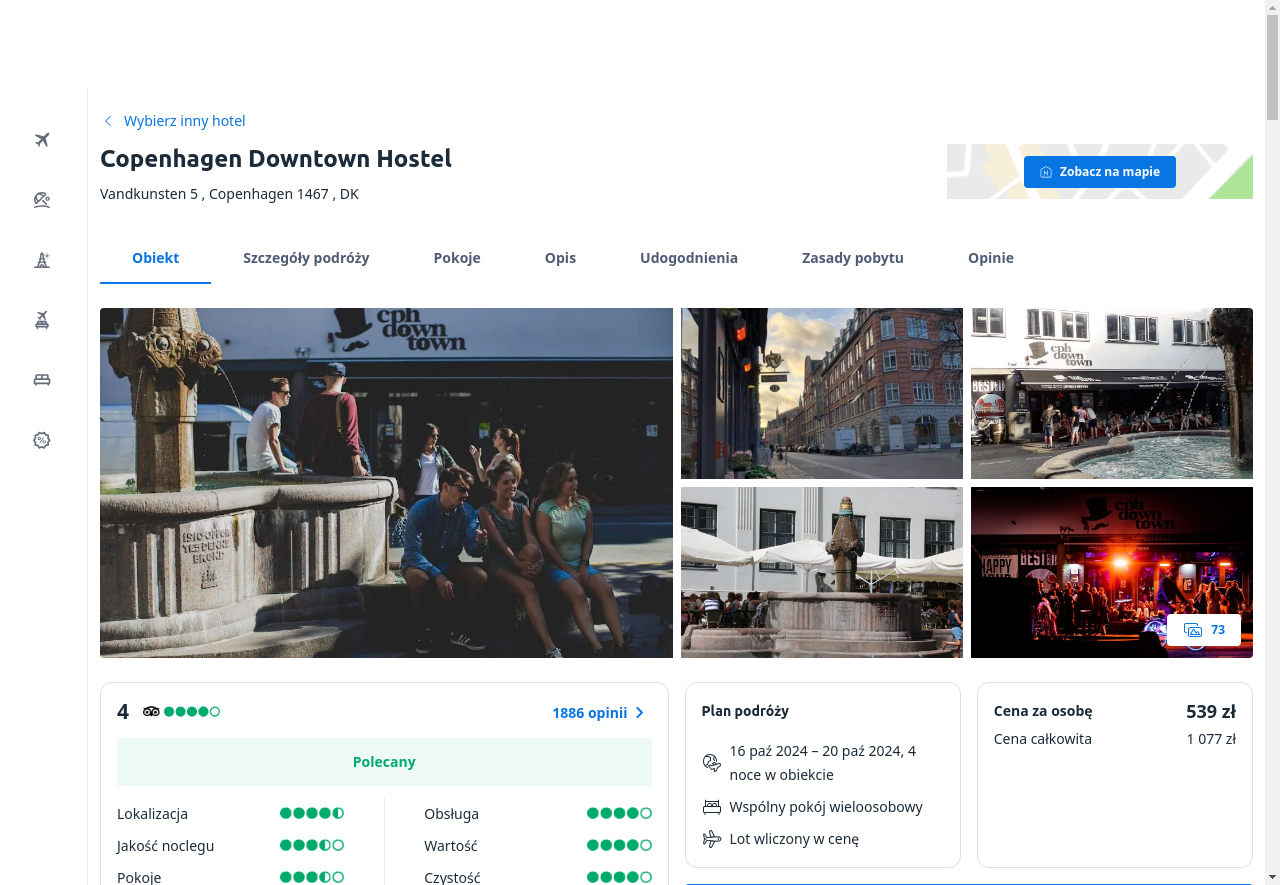This screenshot has height=885, width=1280.
Task: Open daytime hostel terrace fountain photo
Action: coord(1112,393)
